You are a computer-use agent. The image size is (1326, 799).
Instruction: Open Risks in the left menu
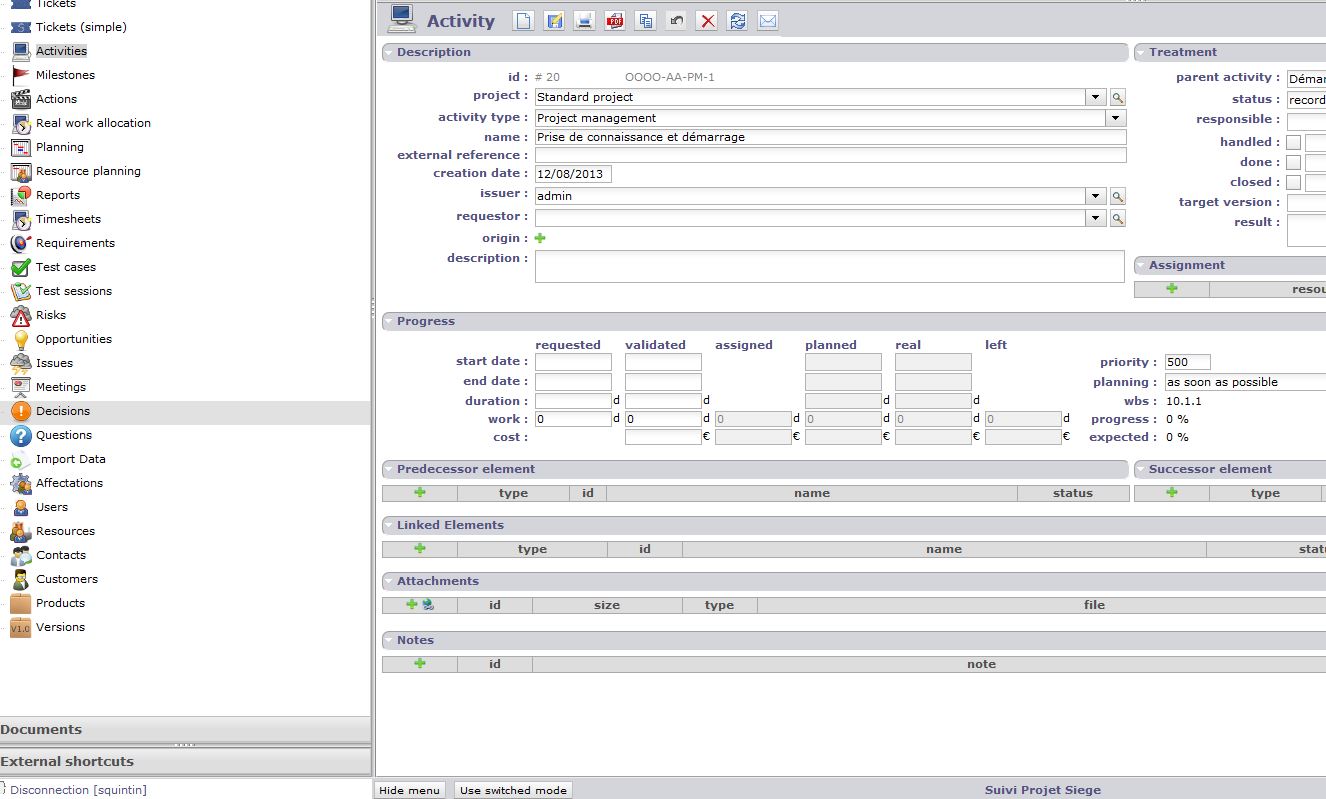(51, 315)
